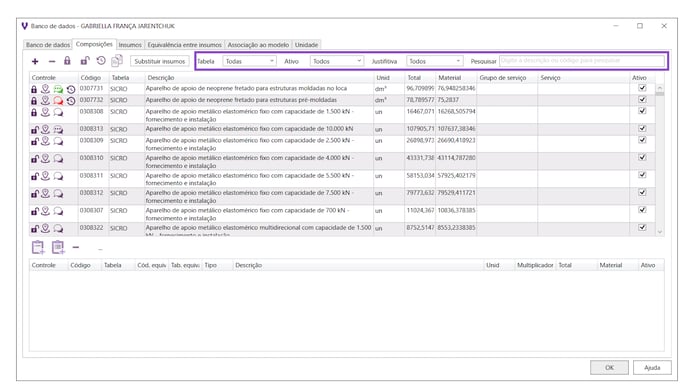The width and height of the screenshot is (688, 389).
Task: Toggle Ativo checkbox for row 0308310
Action: (x=642, y=157)
